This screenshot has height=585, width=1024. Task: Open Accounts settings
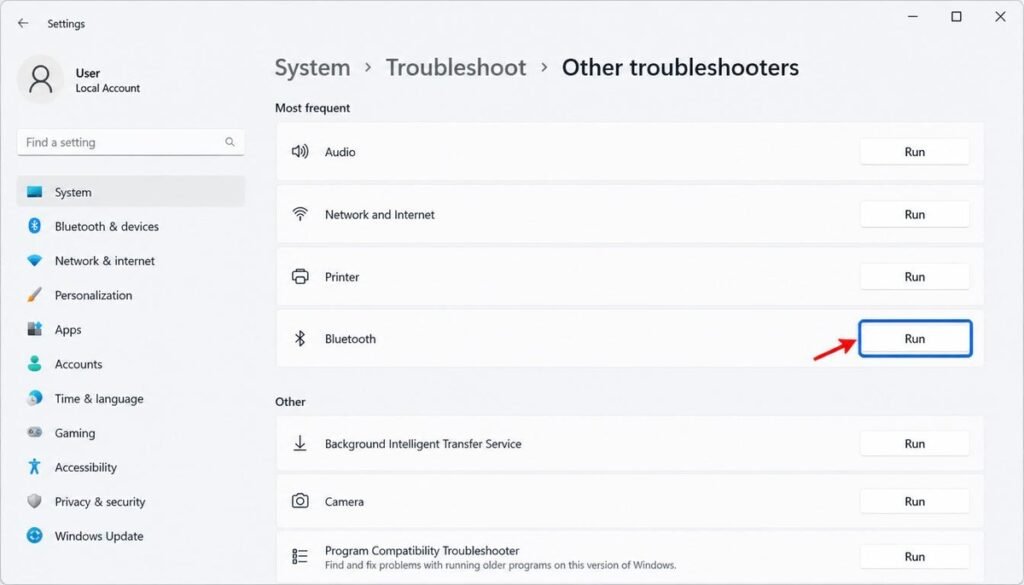tap(131, 364)
